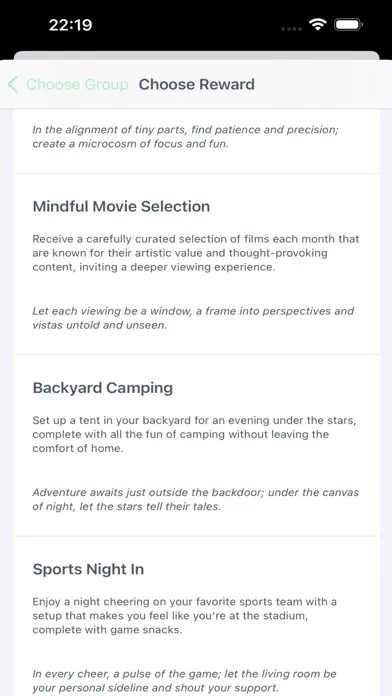
Task: Tap the back chevron icon
Action: point(13,84)
